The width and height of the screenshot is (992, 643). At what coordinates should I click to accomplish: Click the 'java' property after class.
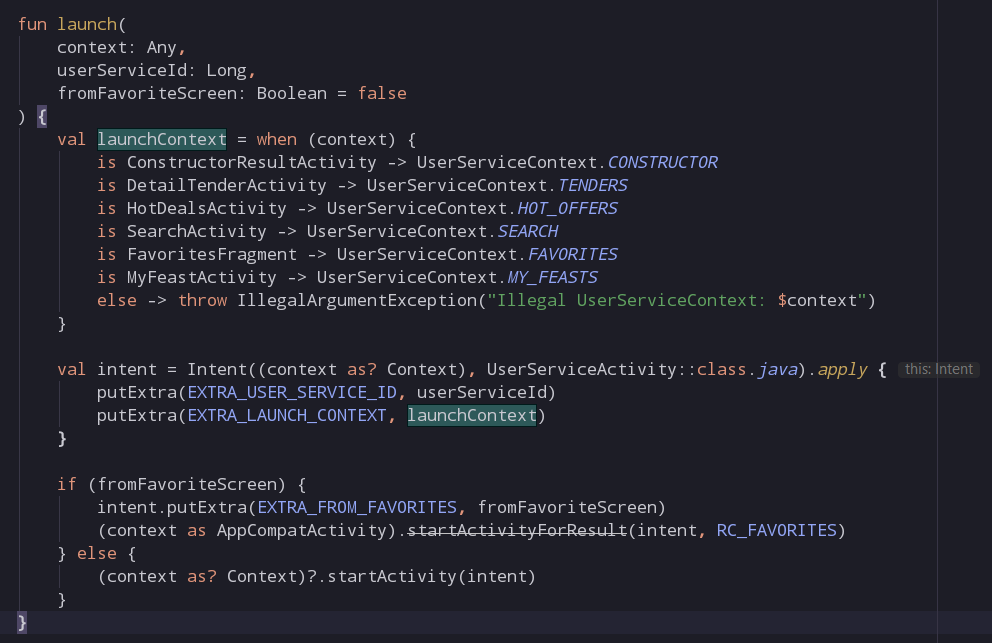777,370
